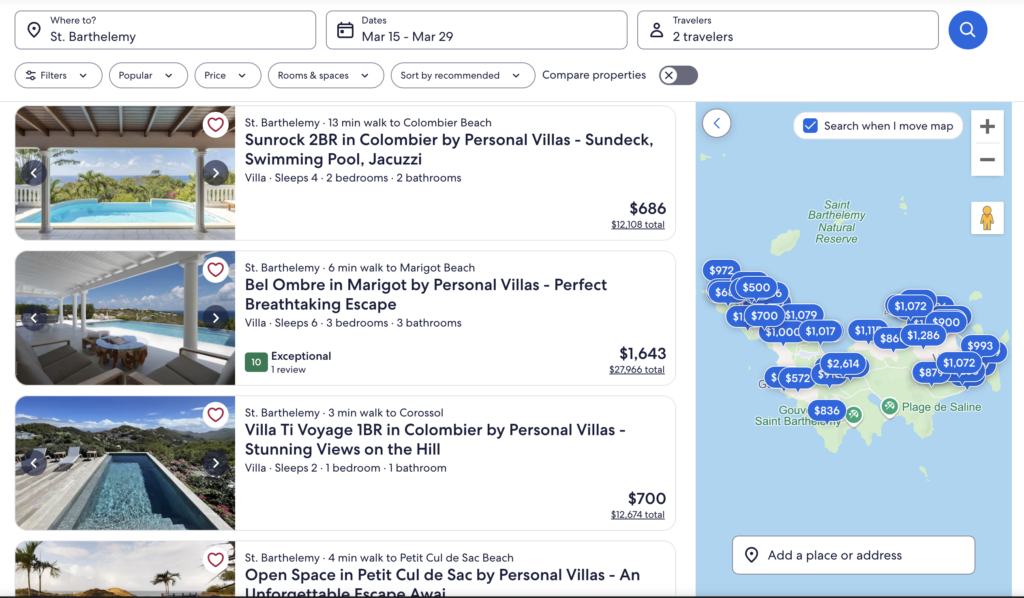Click the $500 map price pin

pyautogui.click(x=756, y=287)
